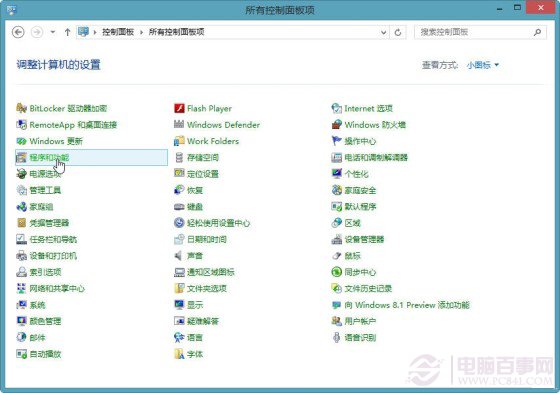560x393 pixels.
Task: Open the Internet 选项 icon
Action: tap(337, 108)
